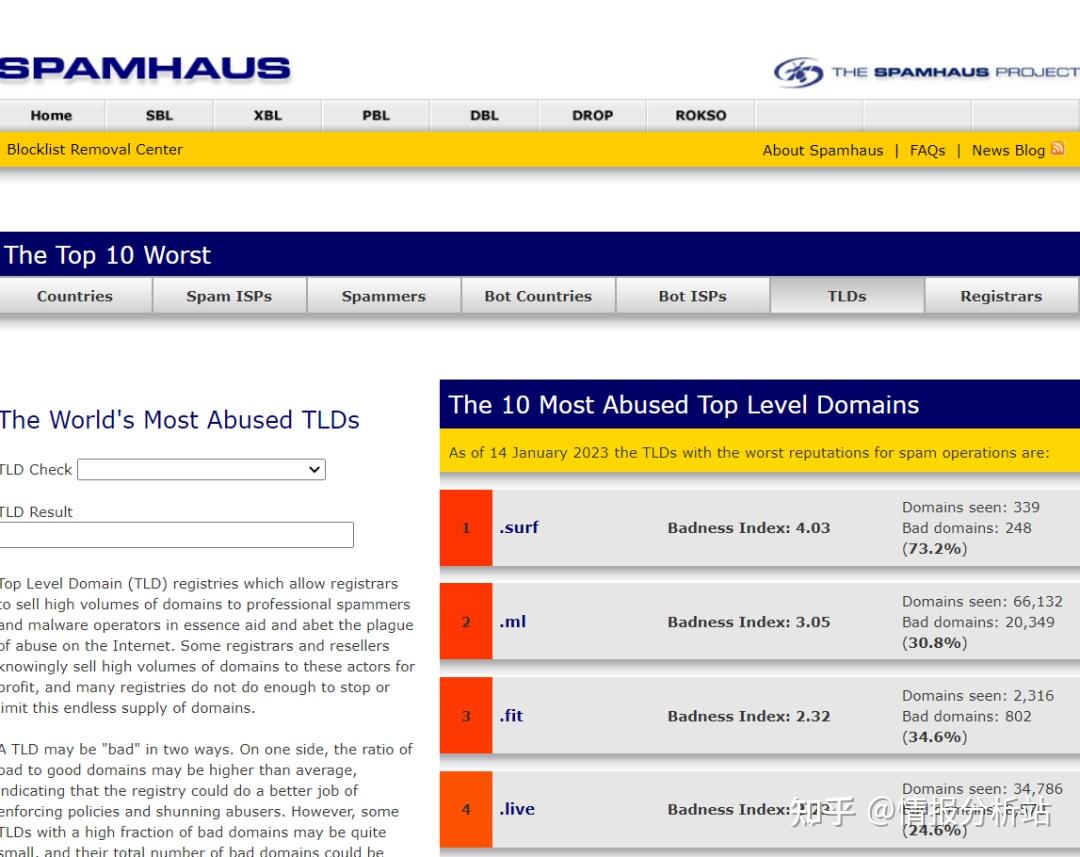Open the DBL menu item

pyautogui.click(x=484, y=115)
